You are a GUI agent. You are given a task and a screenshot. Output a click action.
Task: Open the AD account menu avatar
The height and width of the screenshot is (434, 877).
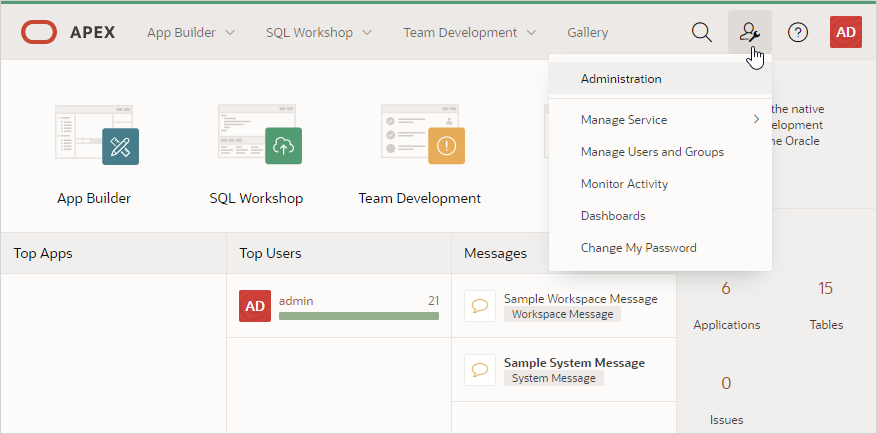point(846,32)
